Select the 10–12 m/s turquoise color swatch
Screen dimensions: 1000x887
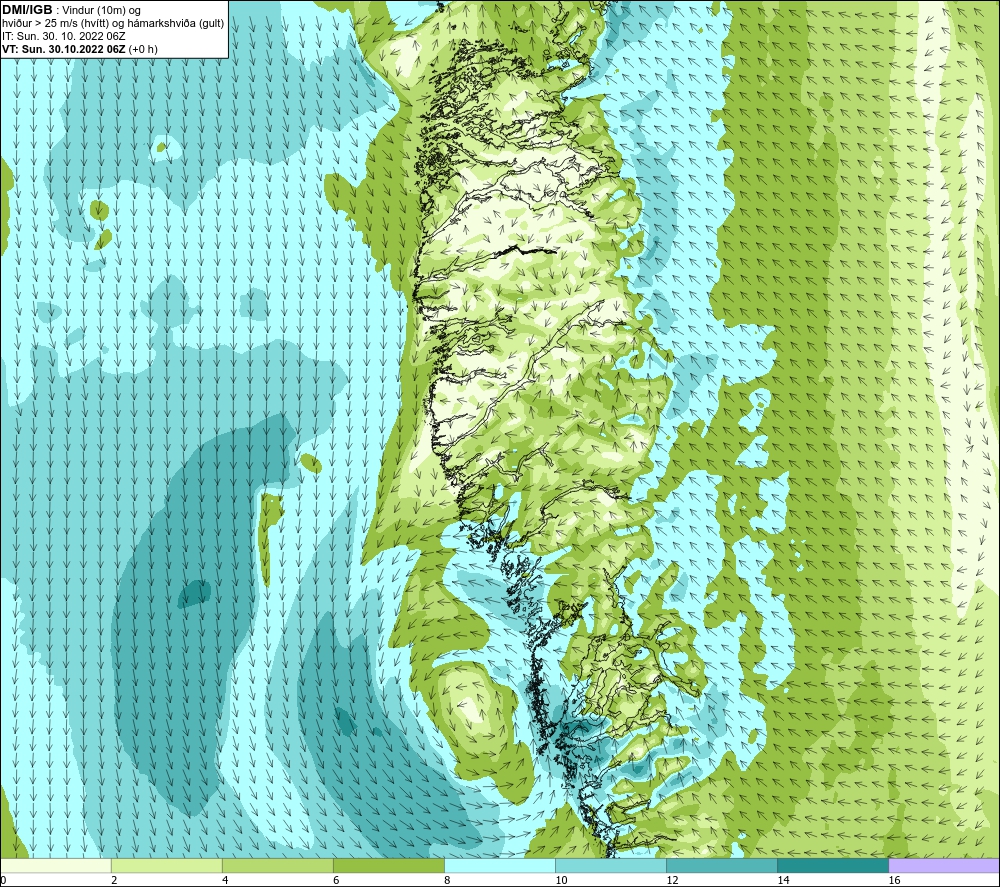[610, 866]
